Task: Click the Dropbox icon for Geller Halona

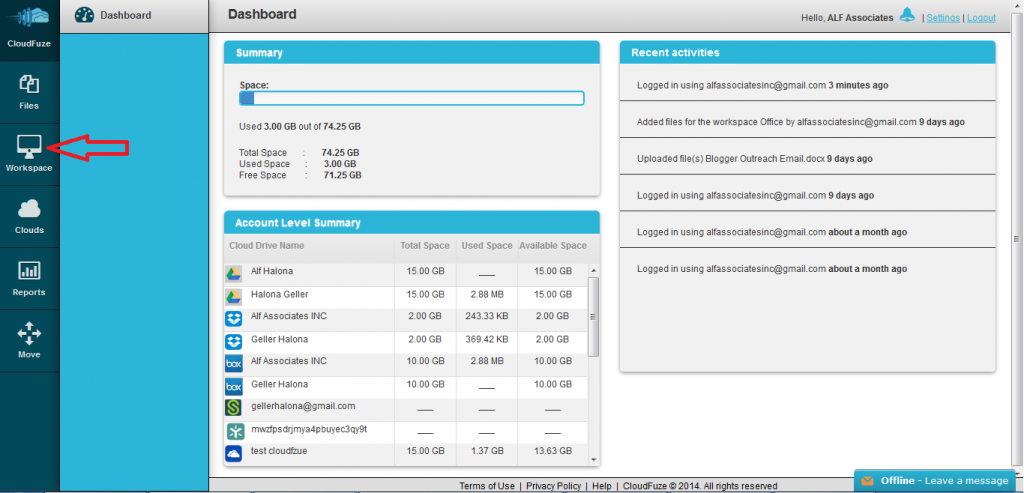Action: pos(234,342)
